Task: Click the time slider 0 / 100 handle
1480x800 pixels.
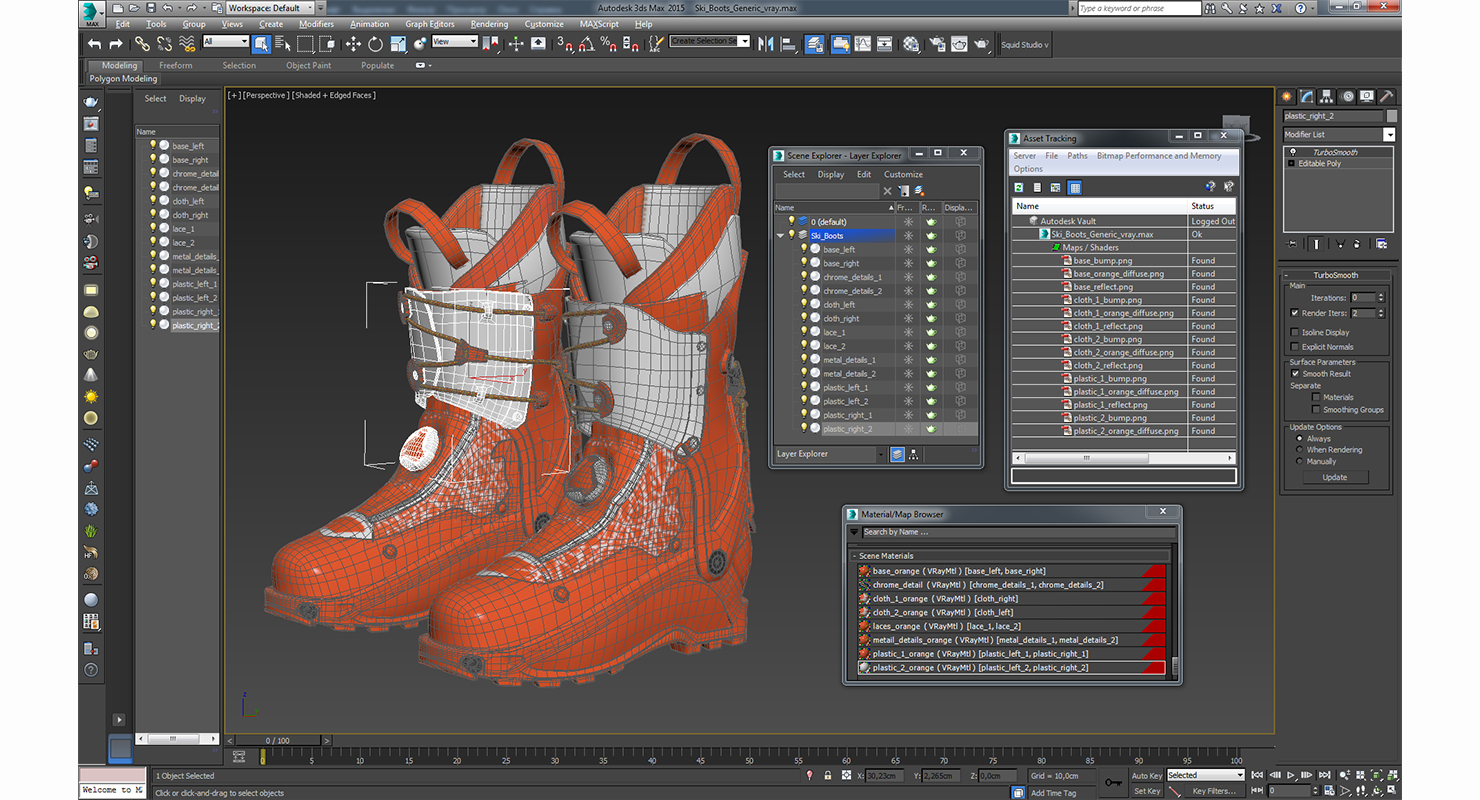Action: pos(277,740)
